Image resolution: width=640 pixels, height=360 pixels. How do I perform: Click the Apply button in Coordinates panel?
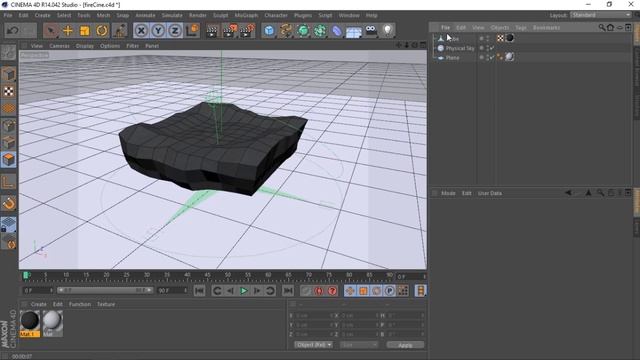click(405, 345)
